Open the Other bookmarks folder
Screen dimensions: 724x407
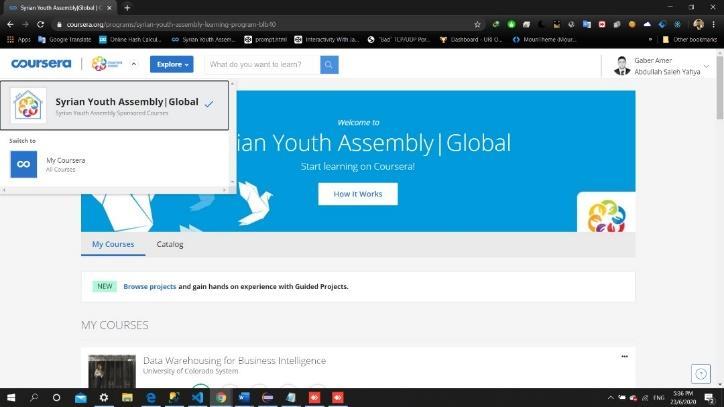pyautogui.click(x=689, y=40)
